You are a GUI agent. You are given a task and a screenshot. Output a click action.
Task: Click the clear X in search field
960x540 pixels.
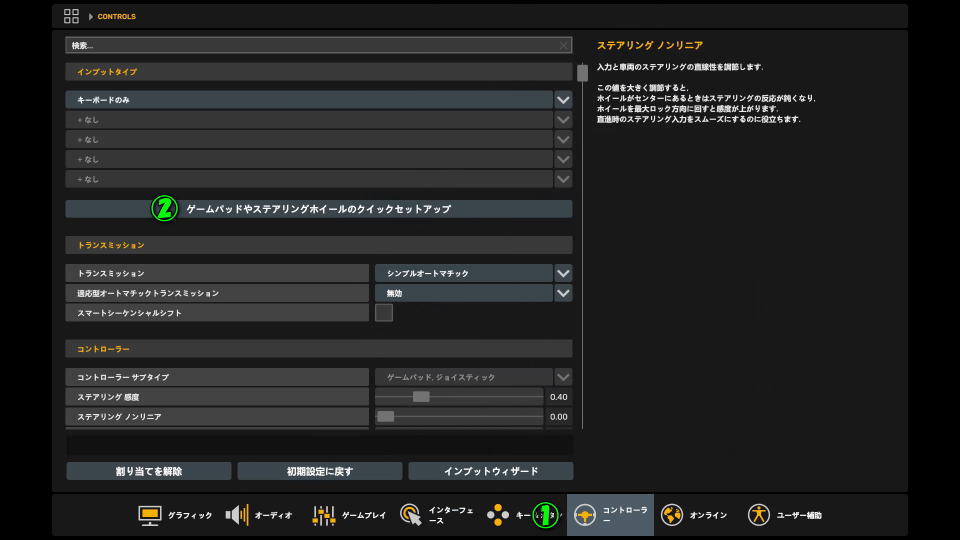[x=563, y=46]
